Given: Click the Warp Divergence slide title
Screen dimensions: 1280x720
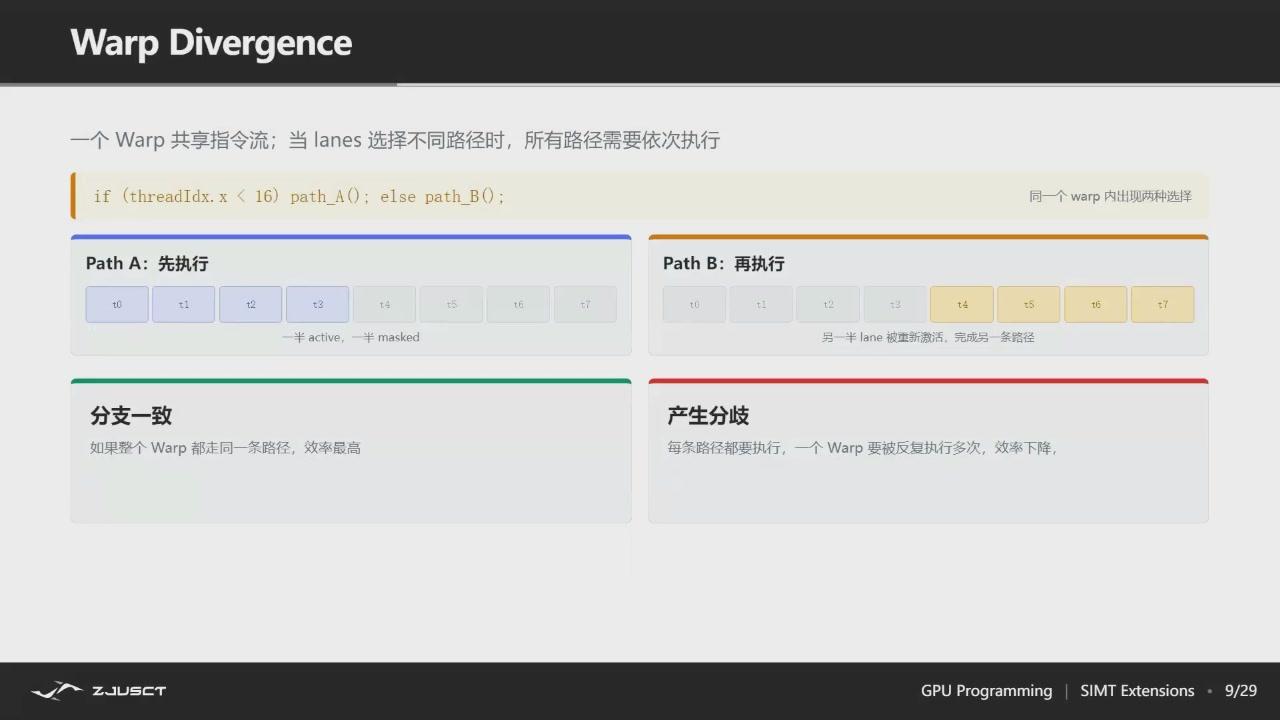Looking at the screenshot, I should [211, 43].
